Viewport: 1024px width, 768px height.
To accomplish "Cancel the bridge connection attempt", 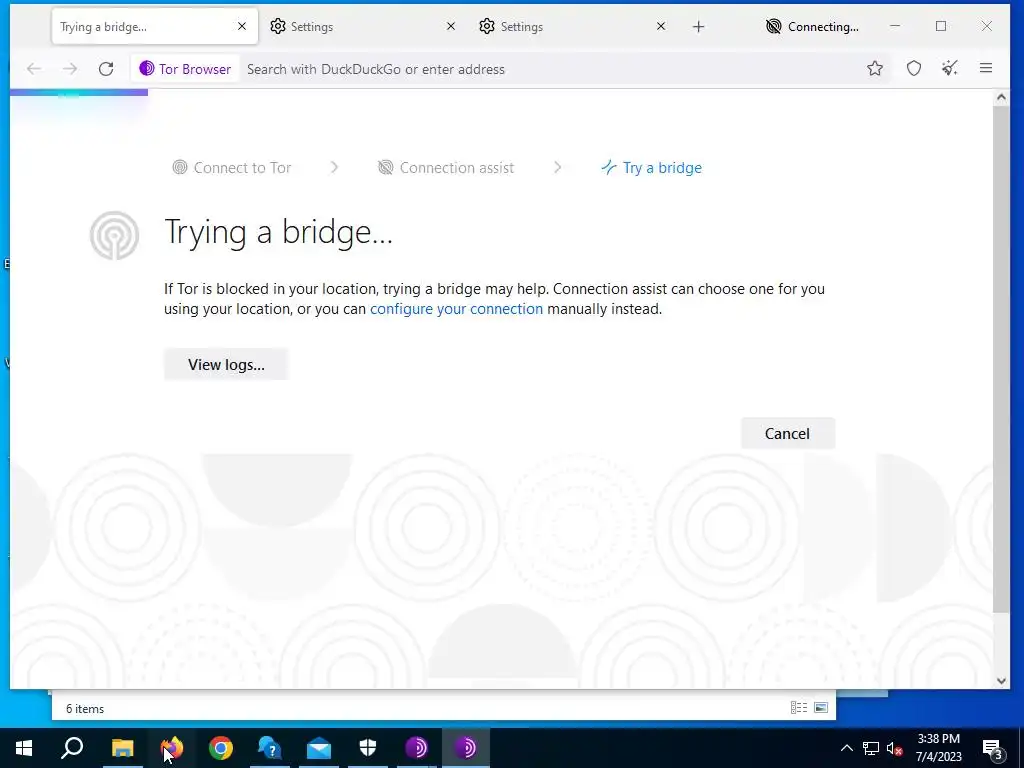I will (x=788, y=434).
